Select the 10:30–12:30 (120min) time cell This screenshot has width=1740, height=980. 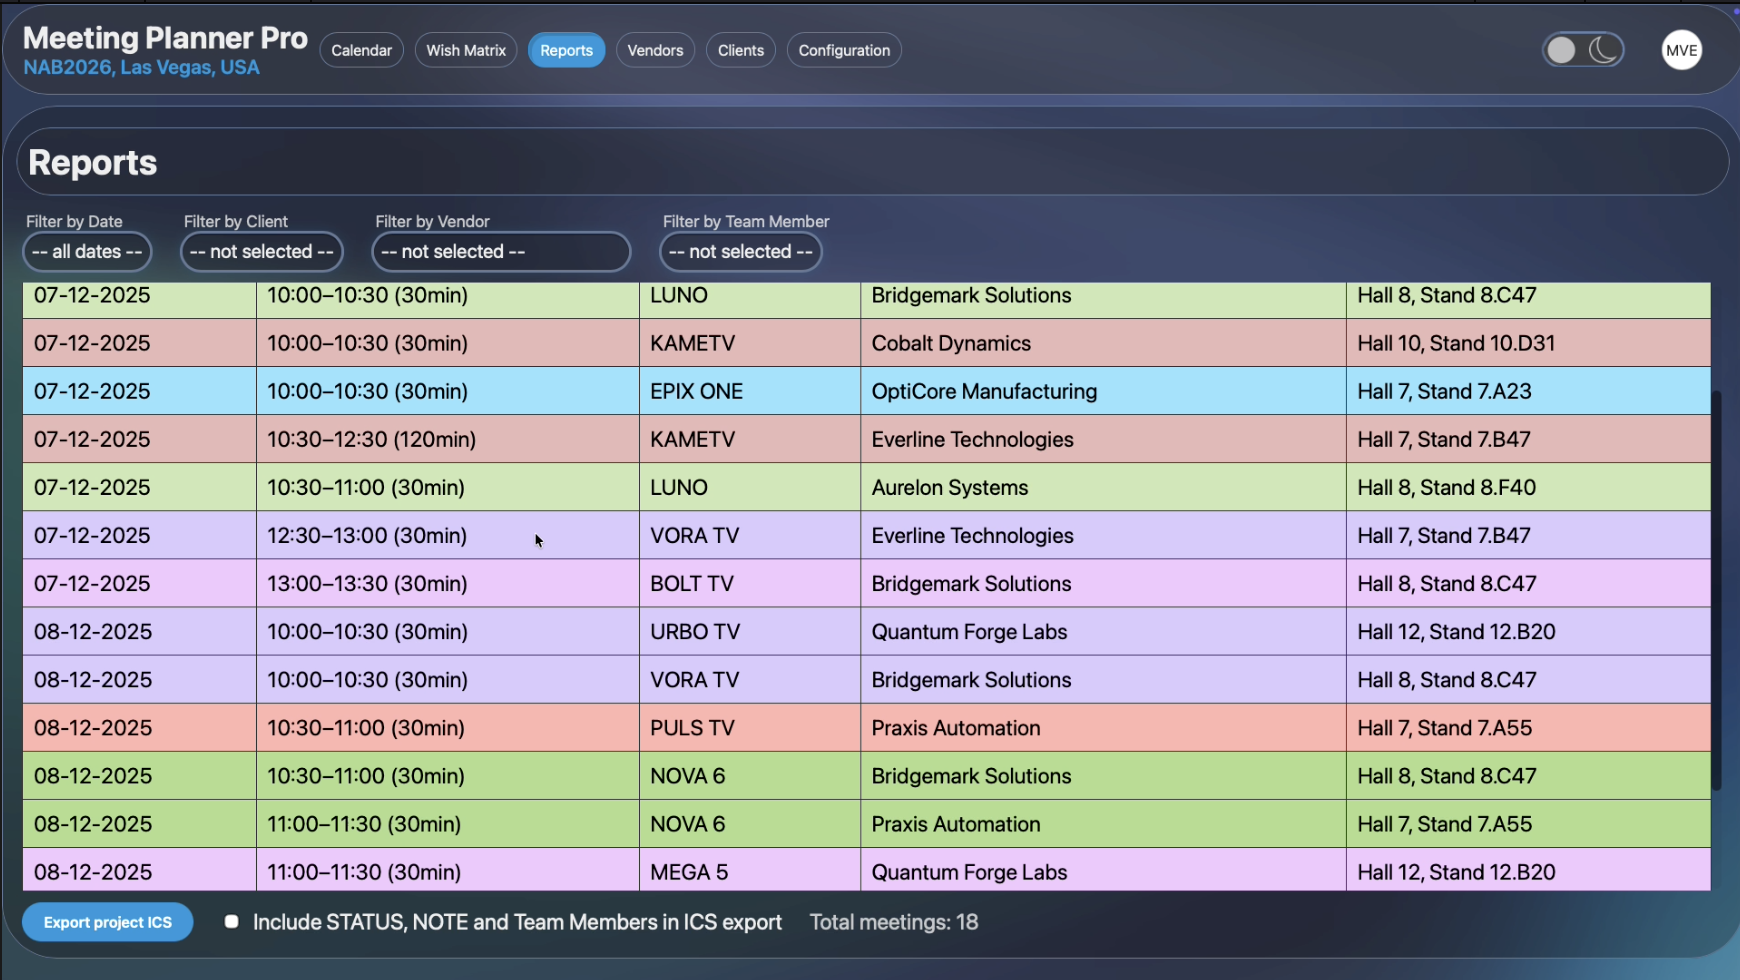tap(448, 439)
